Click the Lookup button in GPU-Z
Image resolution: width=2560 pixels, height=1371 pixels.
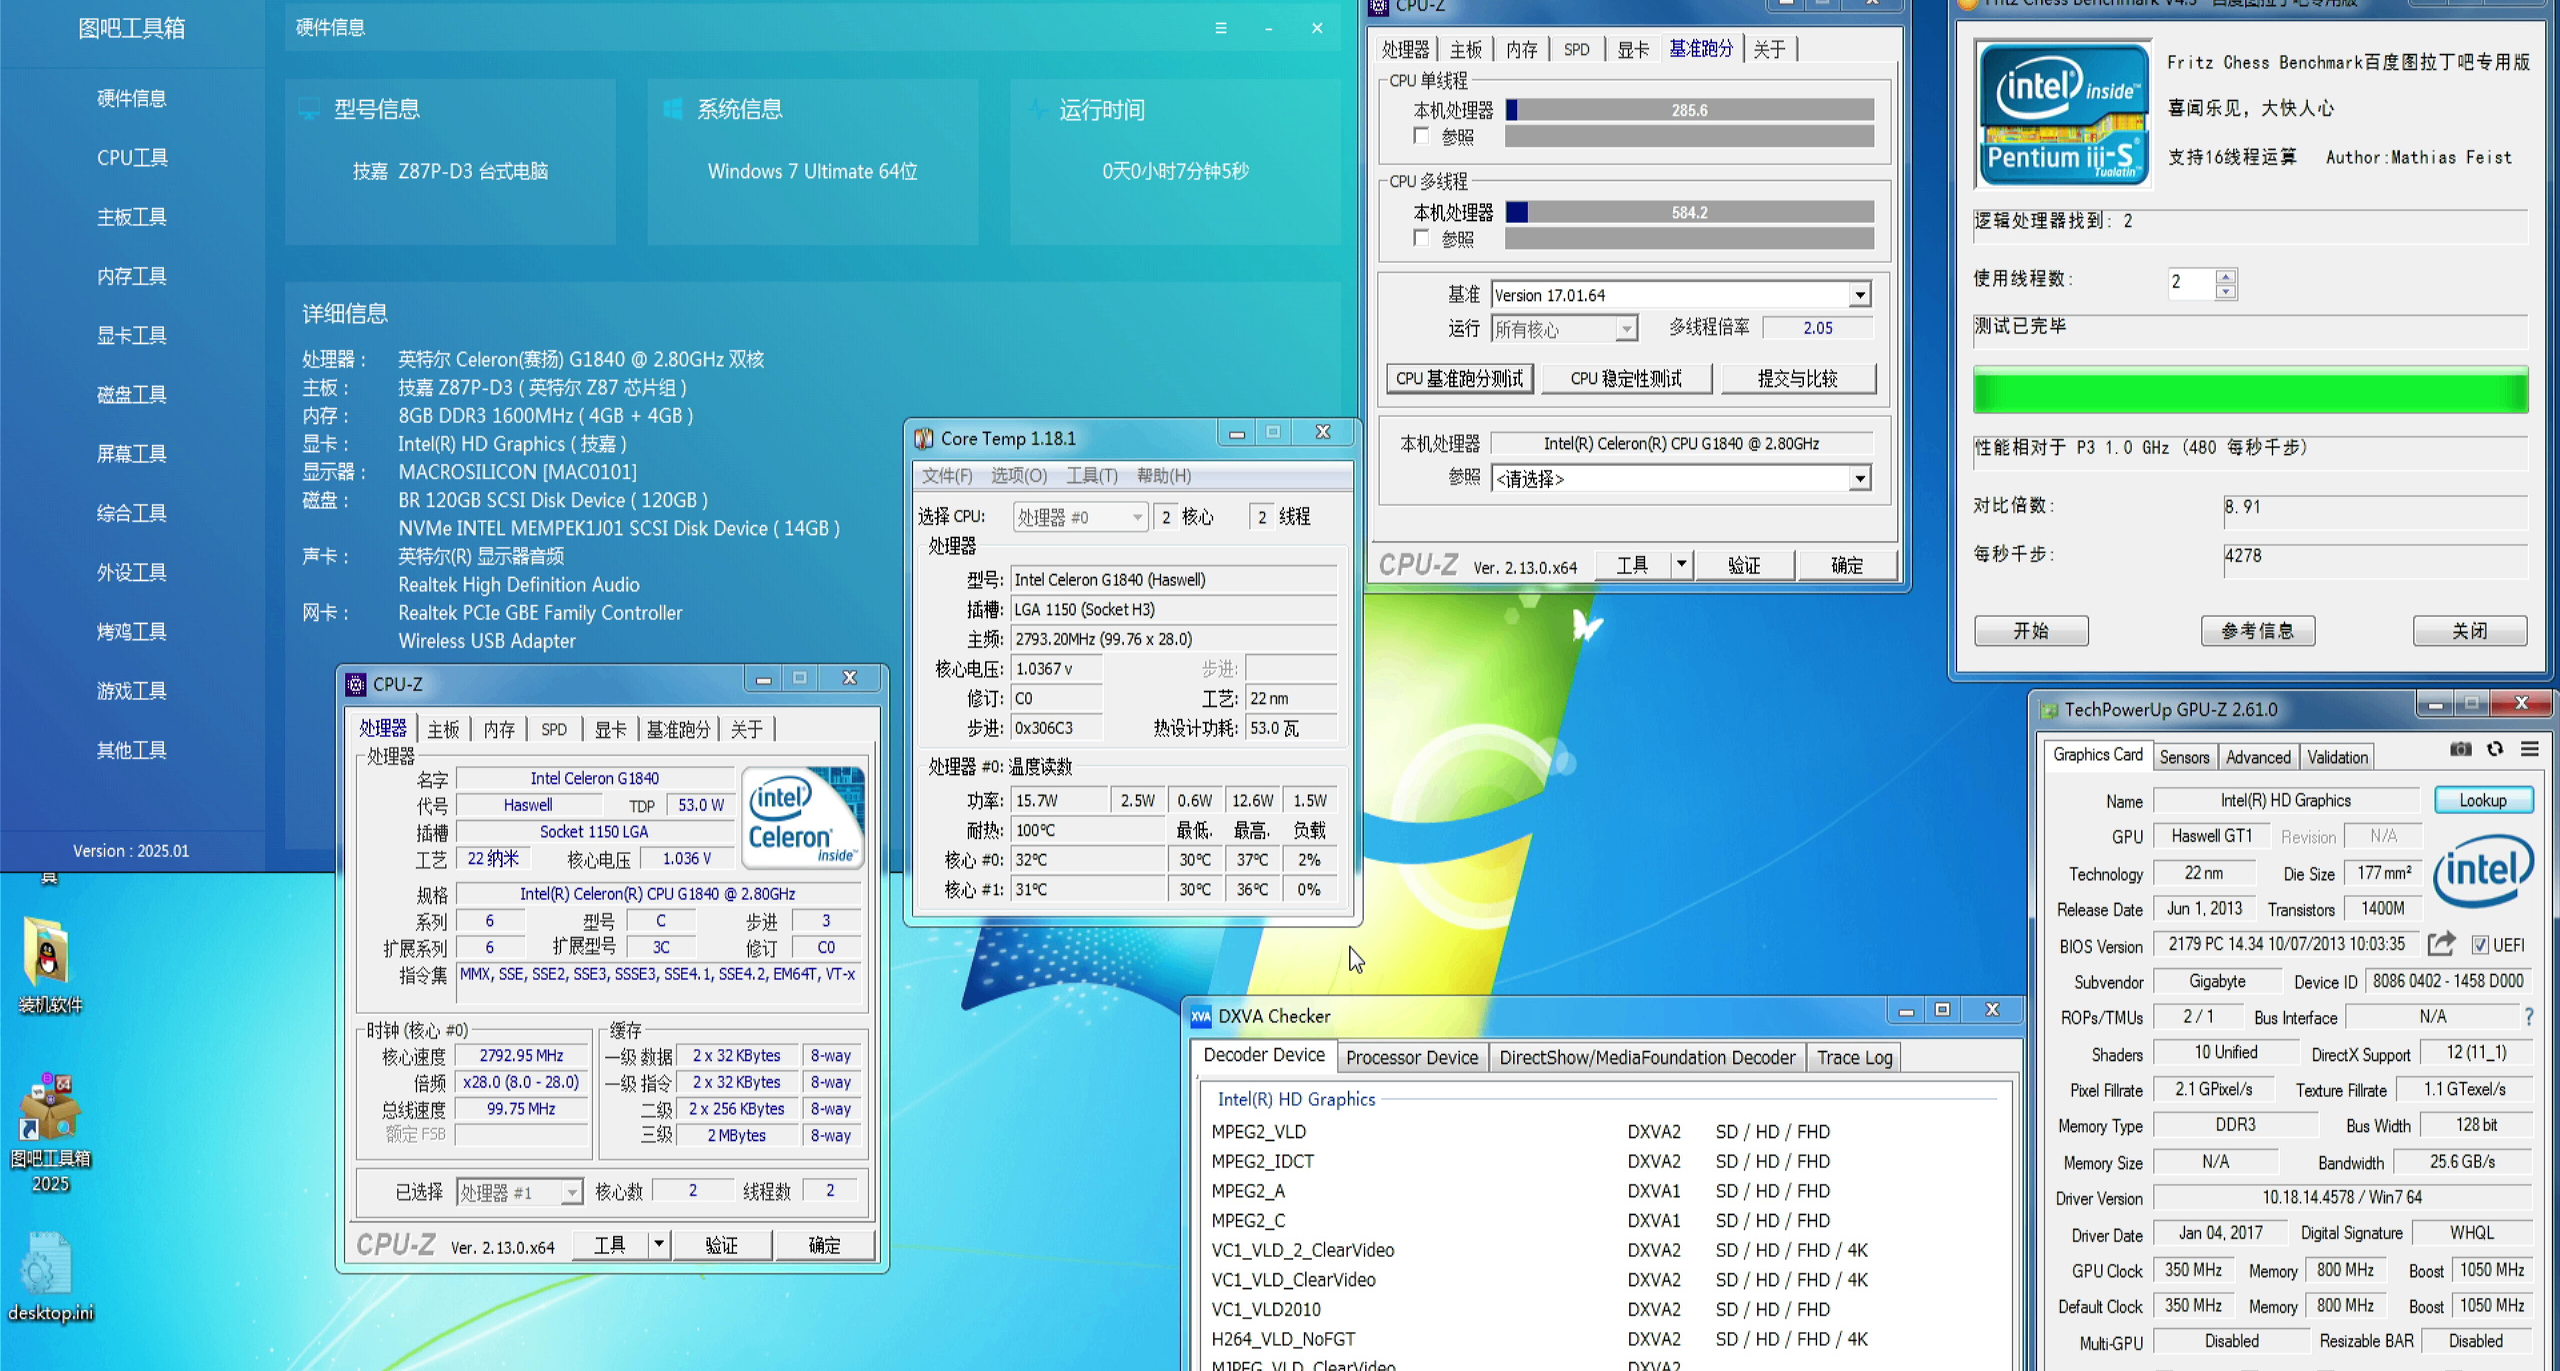[x=2483, y=800]
